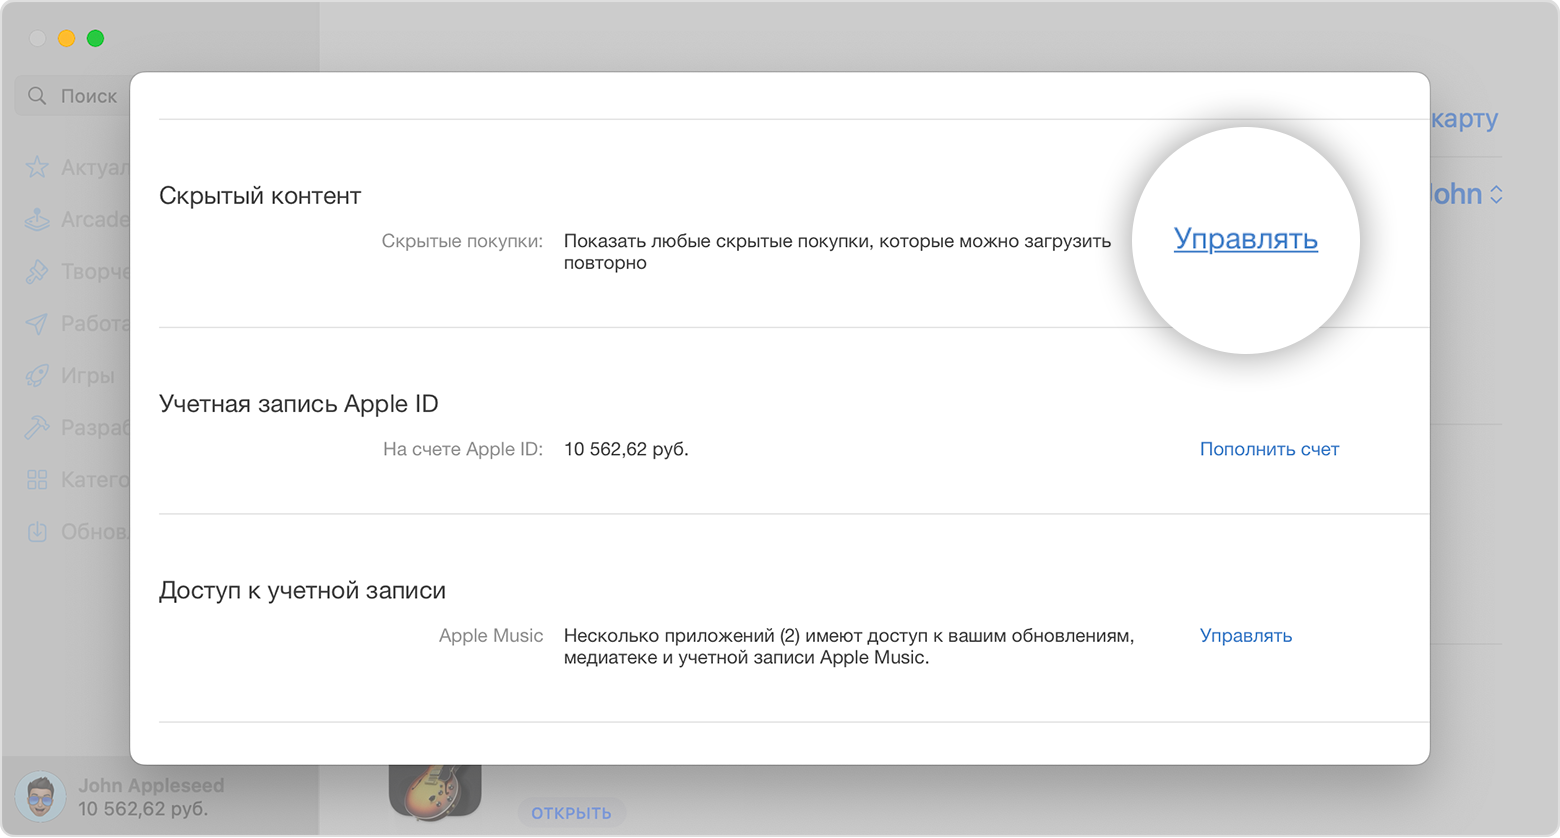Image resolution: width=1560 pixels, height=838 pixels.
Task: Select the Categories grid icon in sidebar
Action: (x=37, y=479)
